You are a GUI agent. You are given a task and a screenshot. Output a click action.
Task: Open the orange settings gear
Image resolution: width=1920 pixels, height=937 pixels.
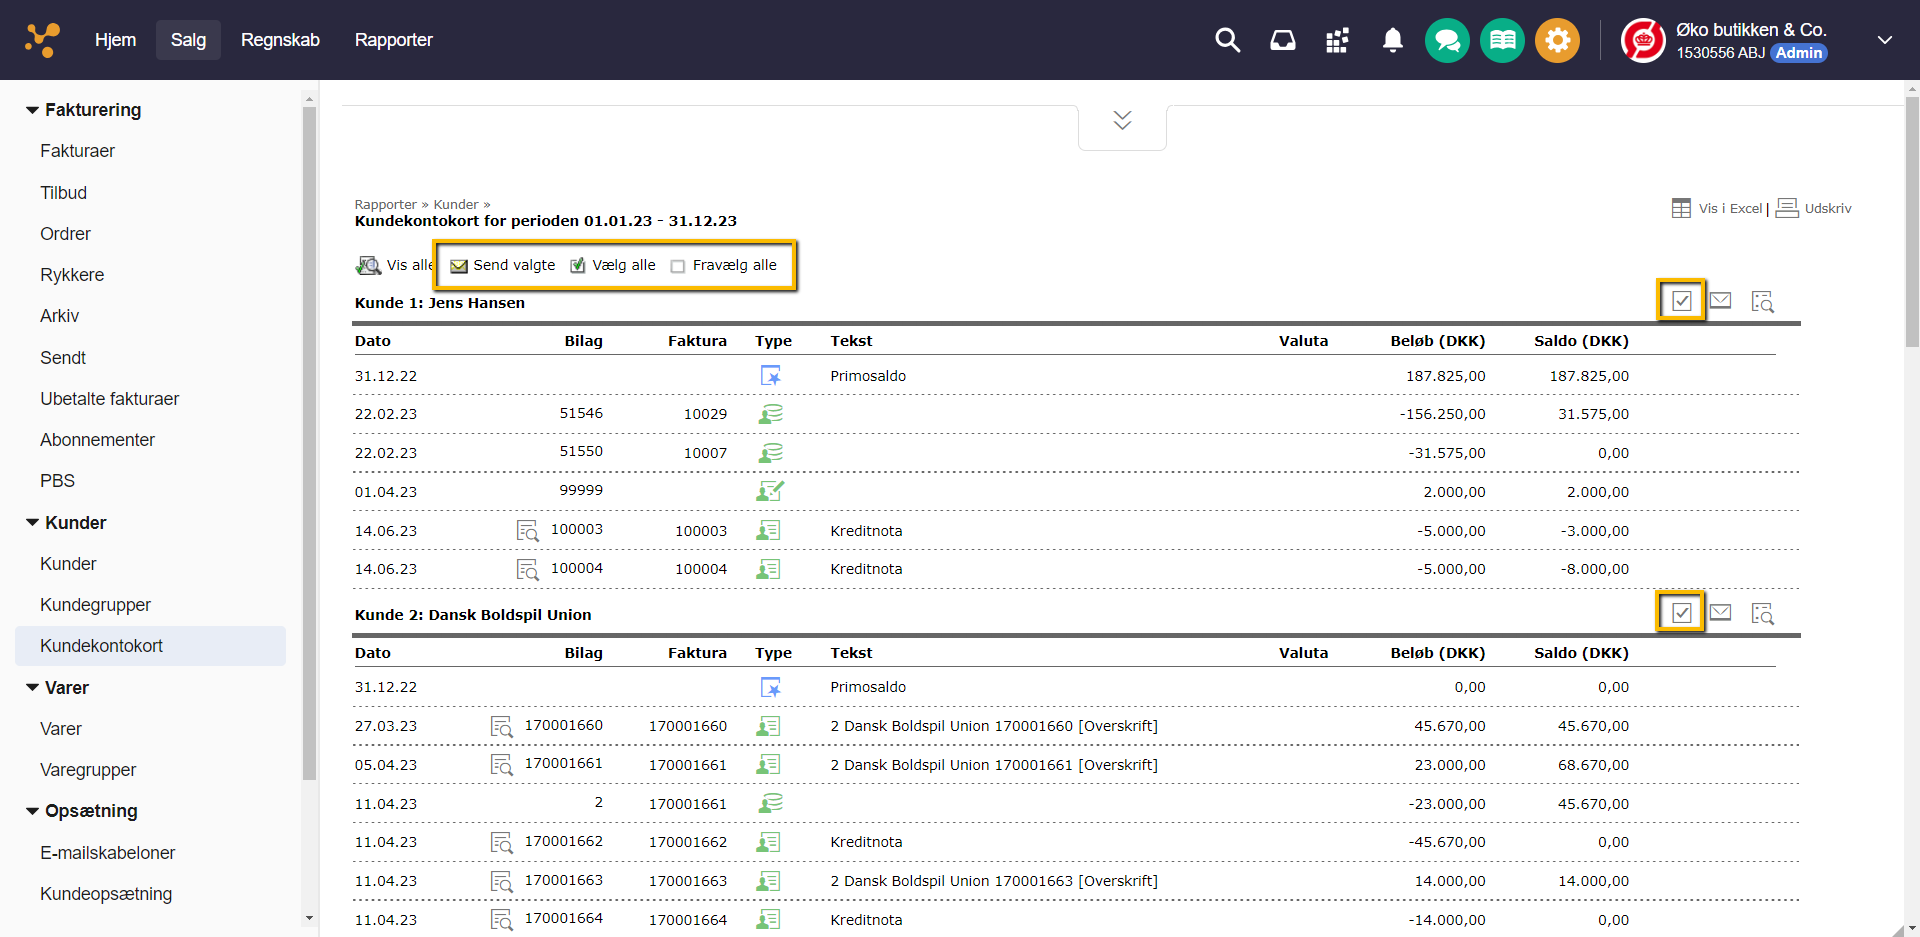pyautogui.click(x=1557, y=41)
